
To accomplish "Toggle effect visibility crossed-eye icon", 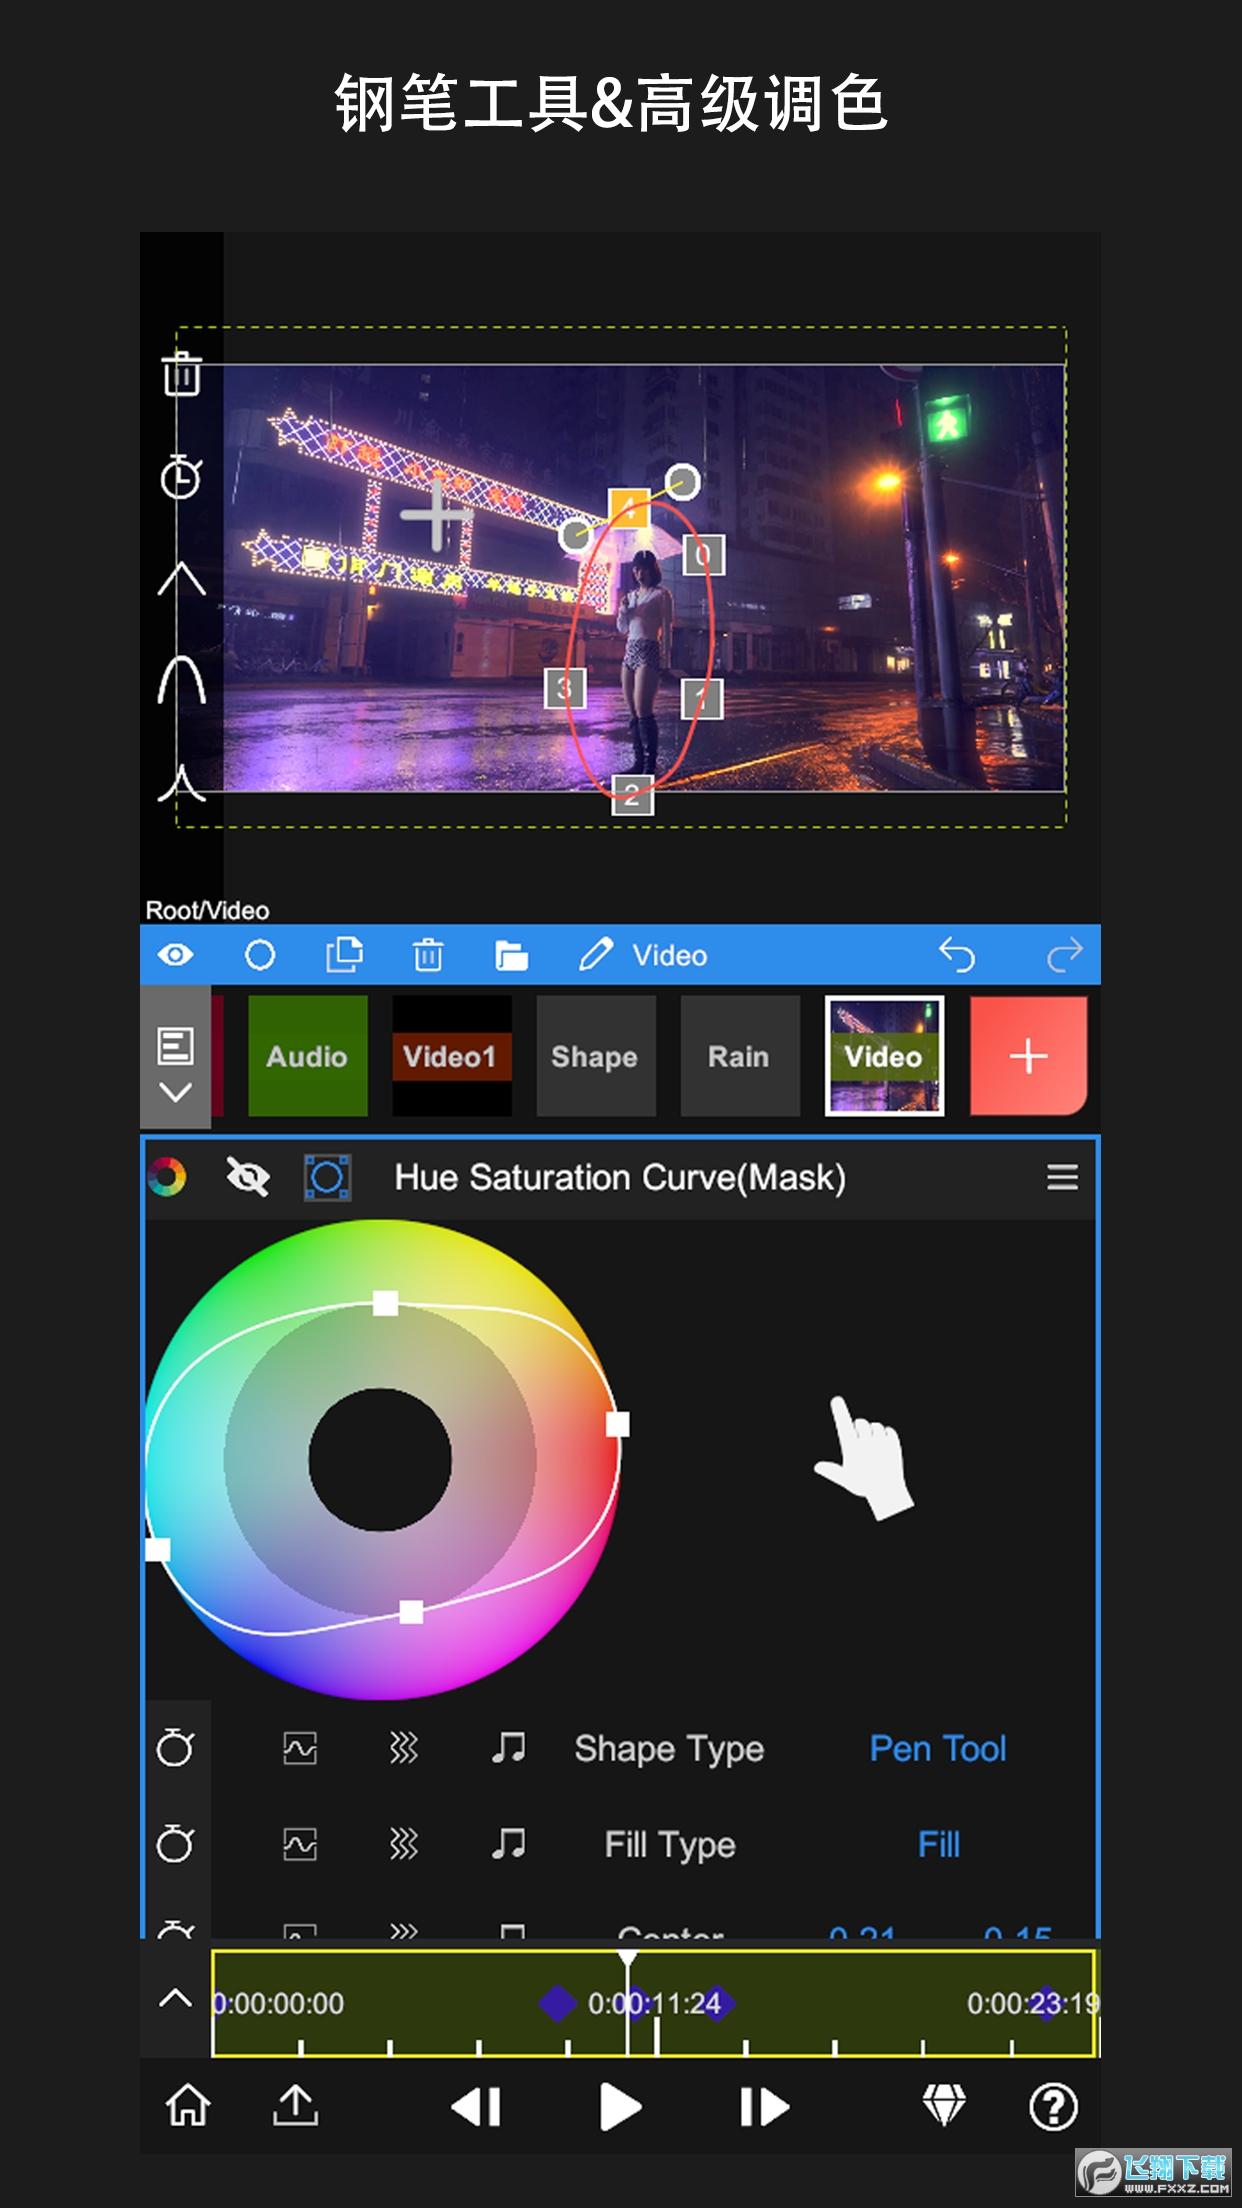I will click(248, 1177).
